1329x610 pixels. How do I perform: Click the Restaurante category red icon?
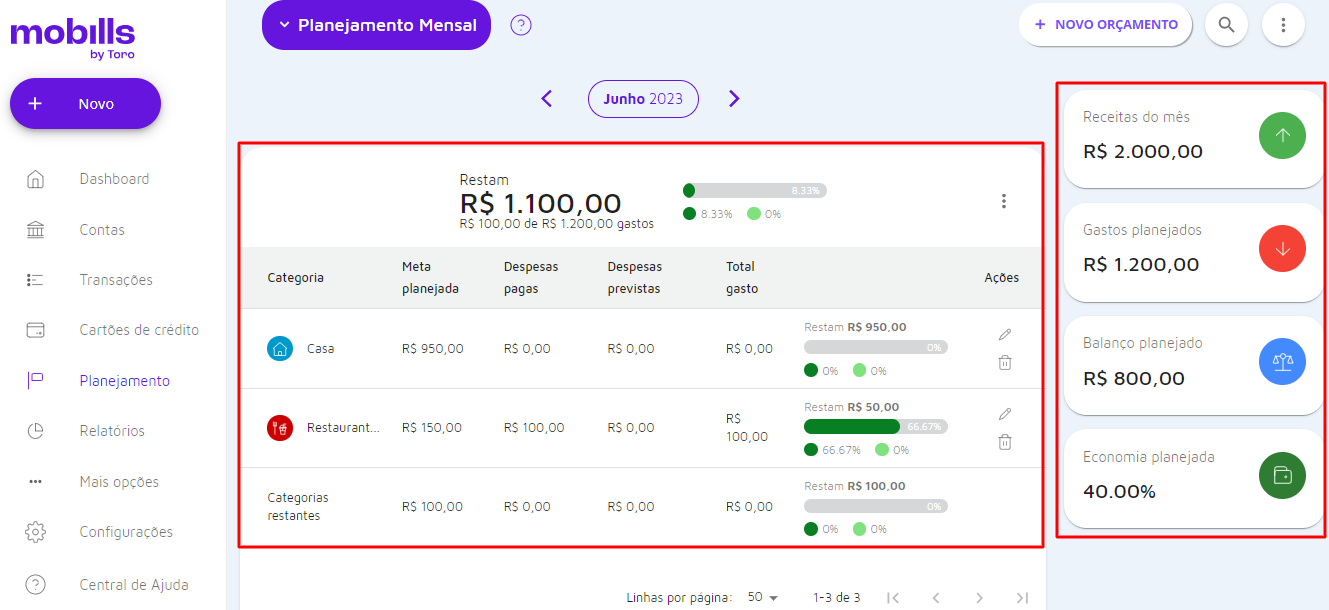[280, 427]
